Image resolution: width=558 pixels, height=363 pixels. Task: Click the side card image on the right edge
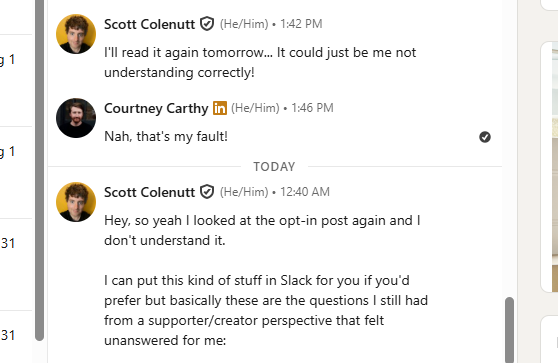coord(555,167)
